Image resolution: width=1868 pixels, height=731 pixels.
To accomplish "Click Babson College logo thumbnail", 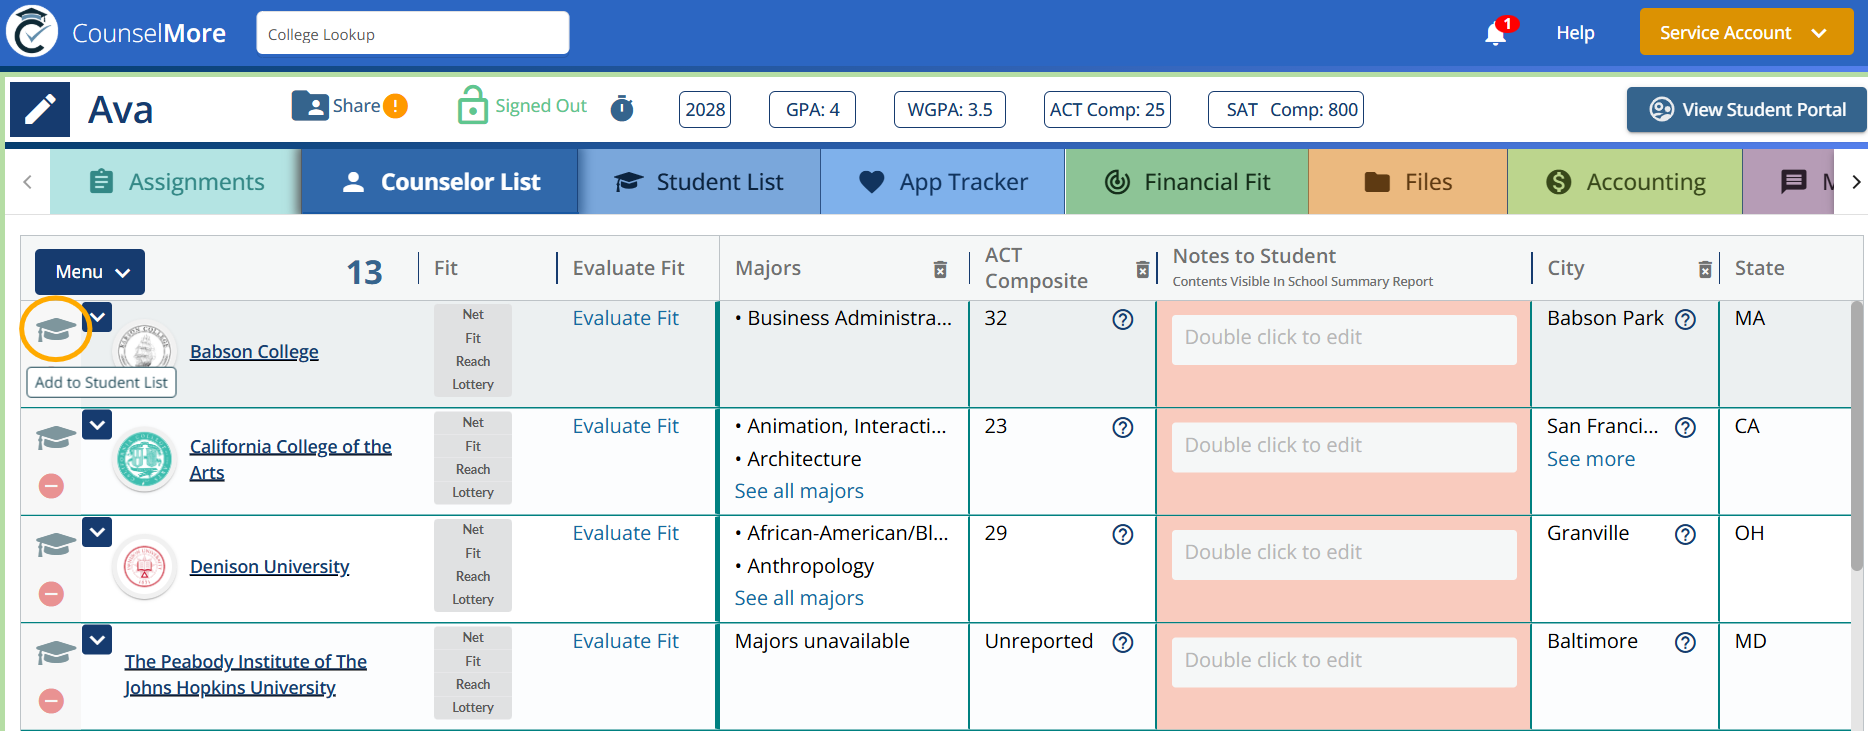I will 145,352.
